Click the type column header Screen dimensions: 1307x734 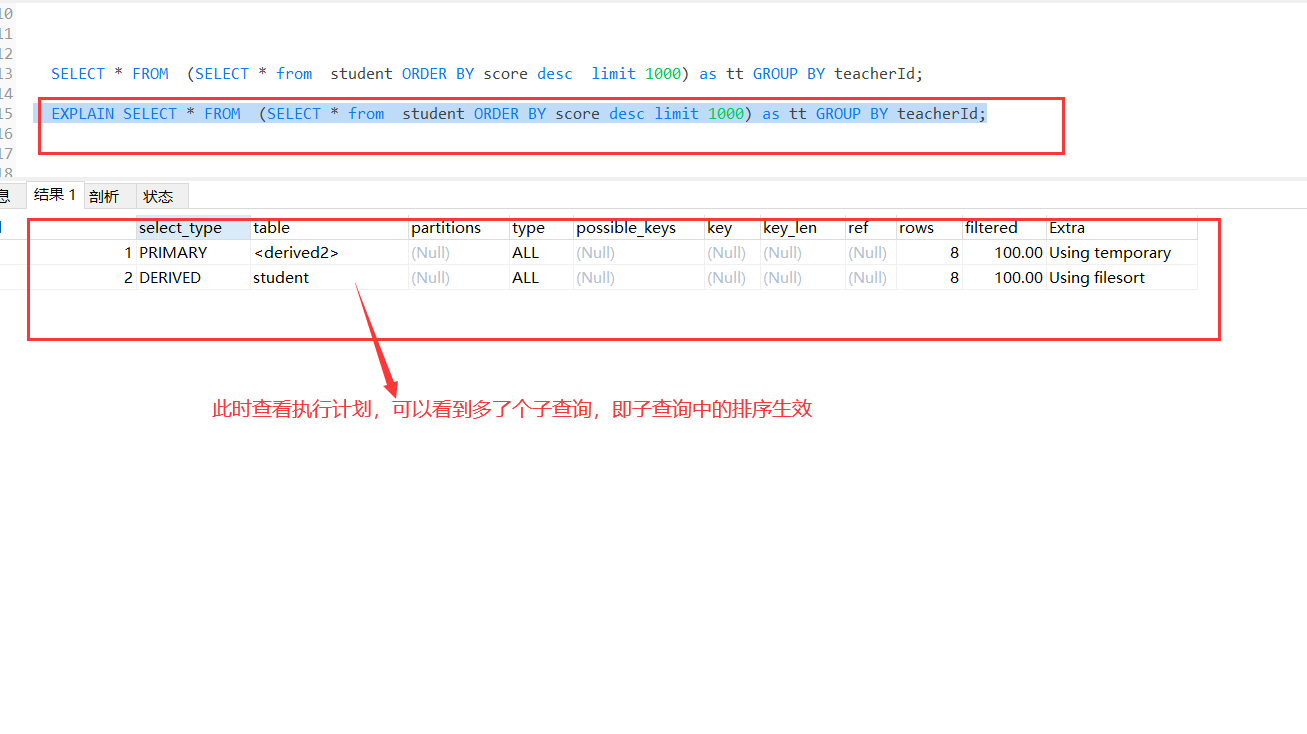coord(541,228)
